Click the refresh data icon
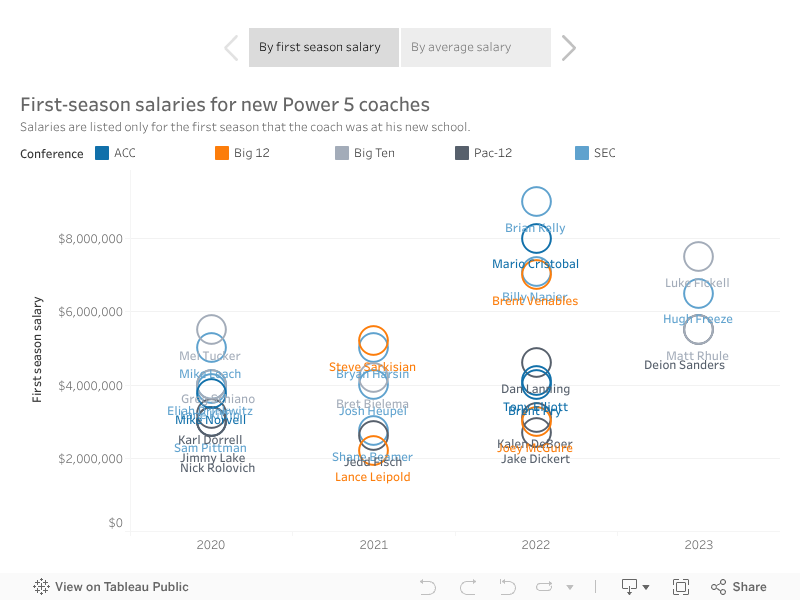 [545, 587]
